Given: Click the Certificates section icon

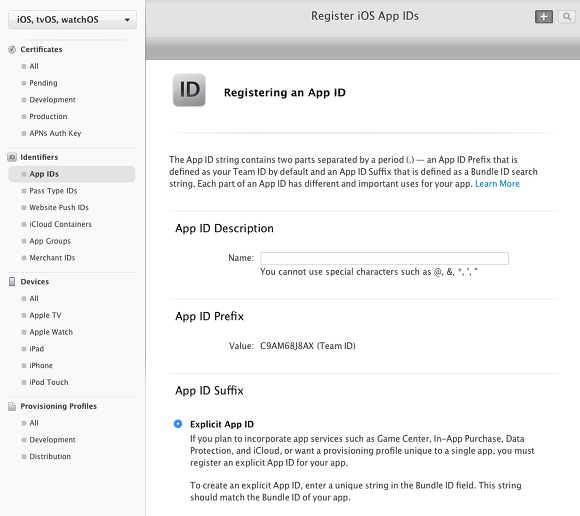Looking at the screenshot, I should click(12, 50).
